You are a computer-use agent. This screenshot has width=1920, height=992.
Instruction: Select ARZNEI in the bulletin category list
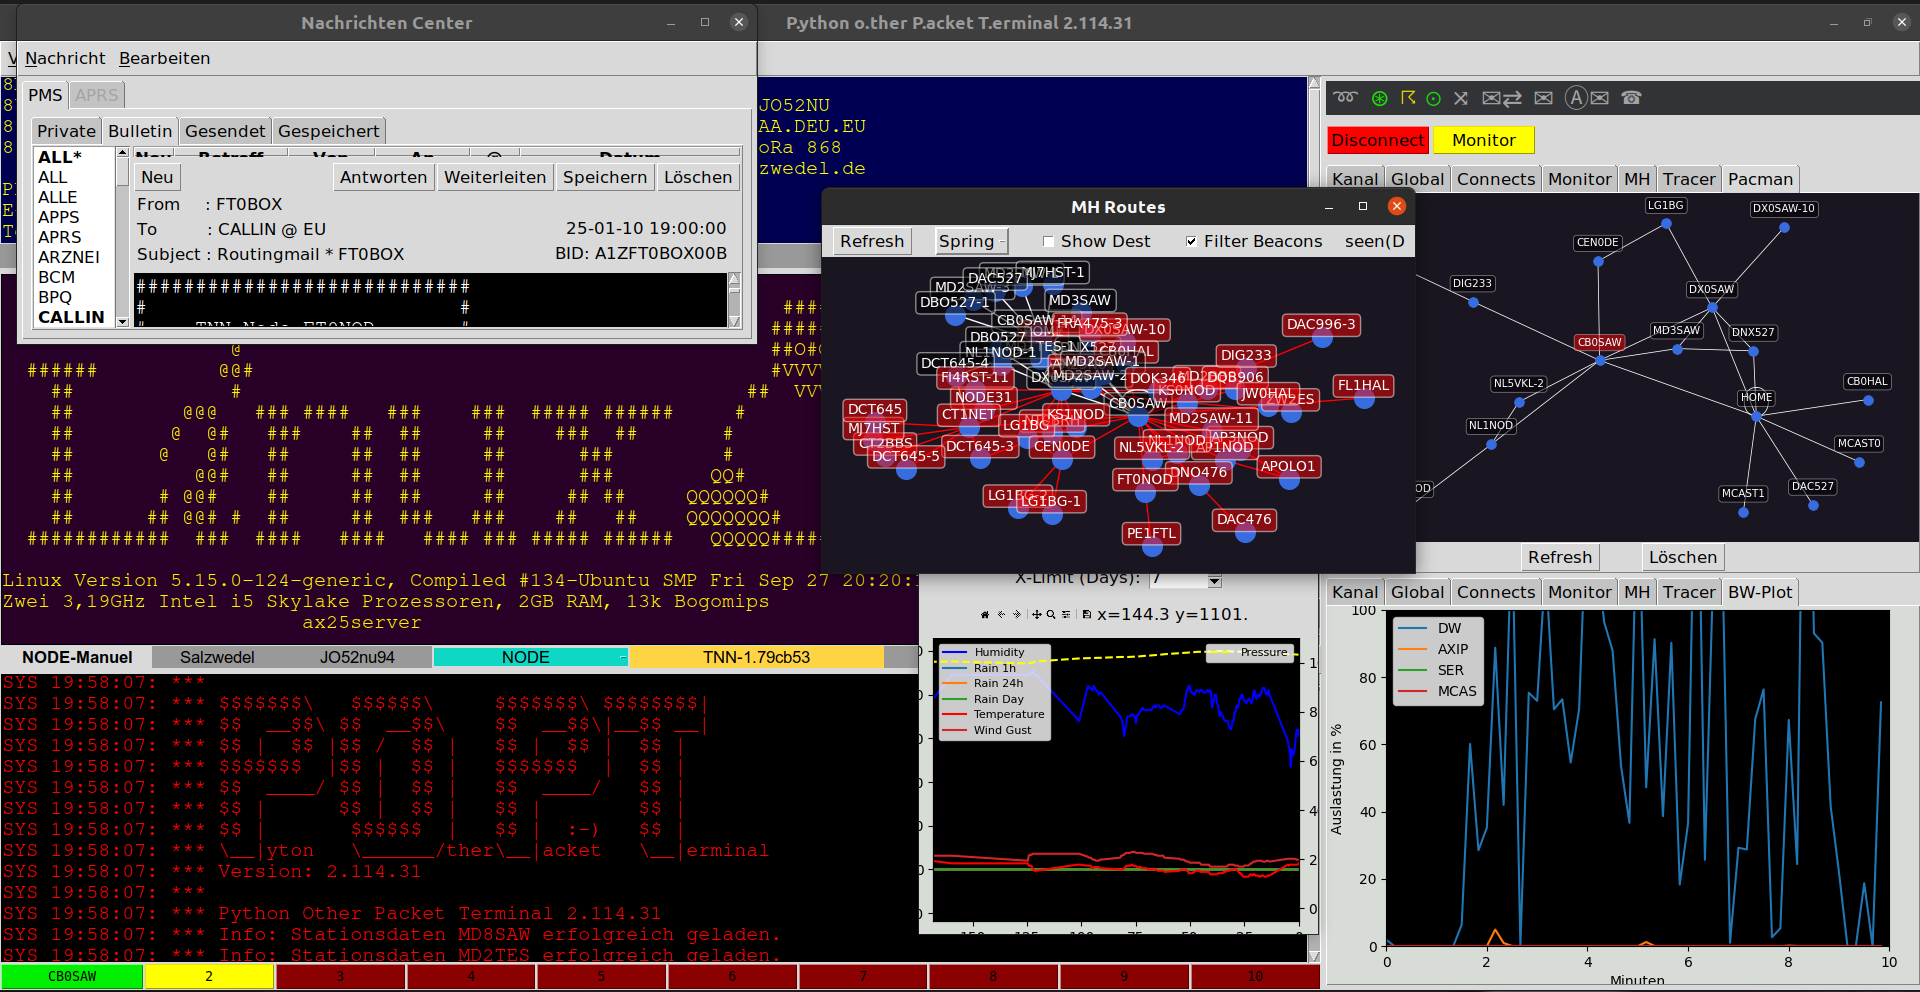pos(69,257)
